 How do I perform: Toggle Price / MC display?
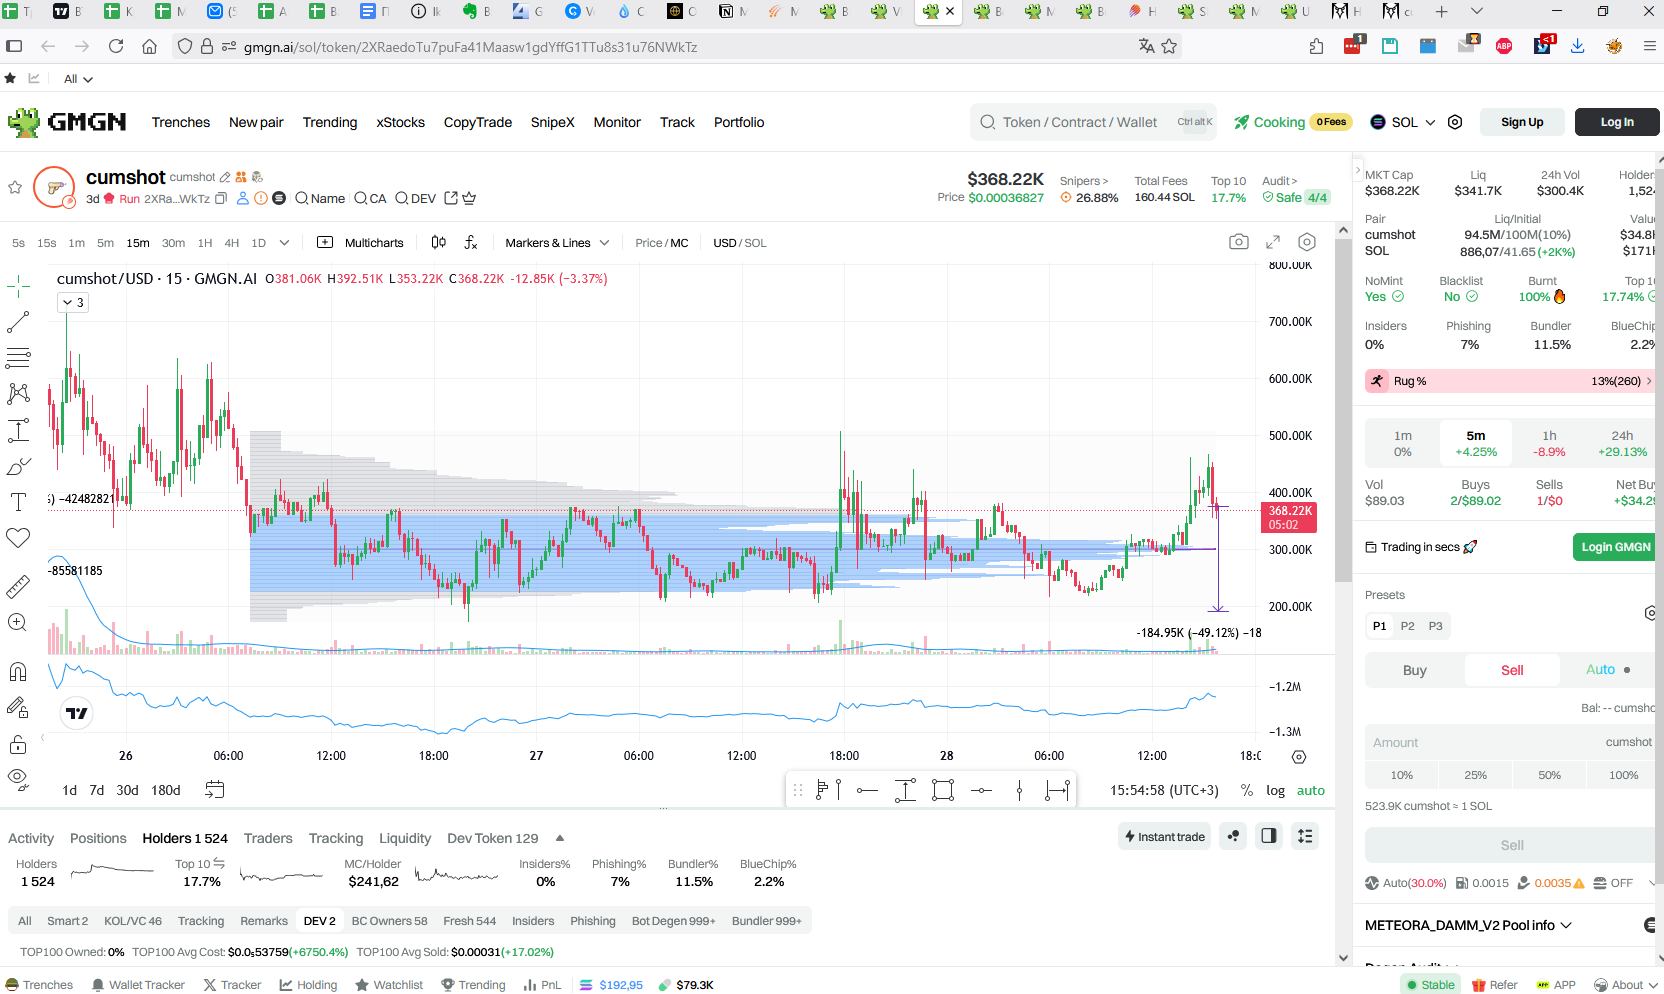point(662,242)
